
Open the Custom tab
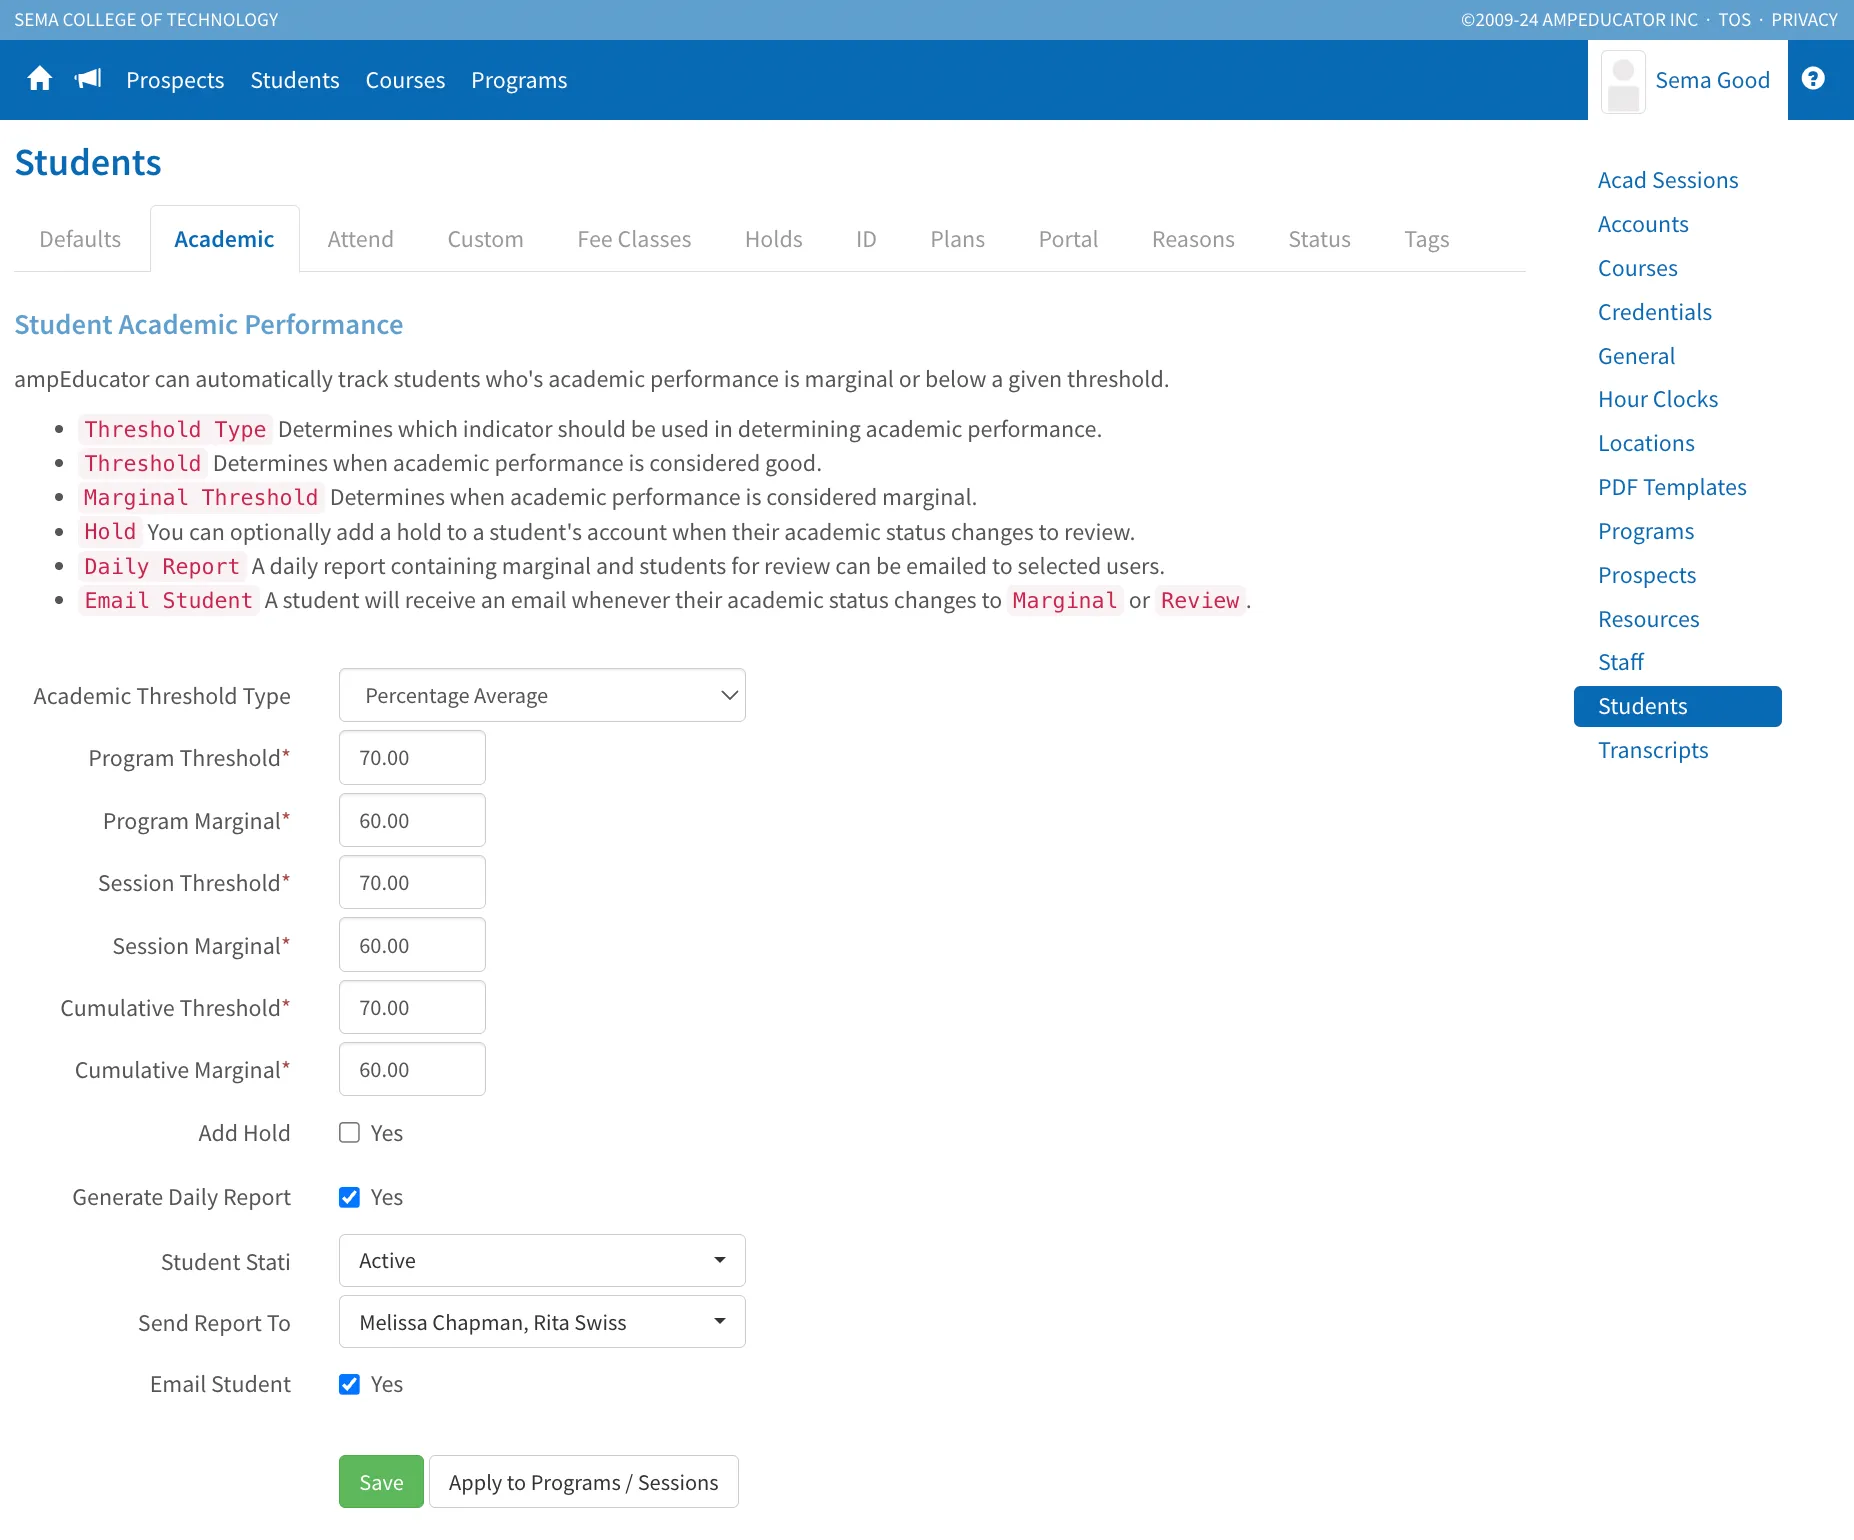click(485, 239)
